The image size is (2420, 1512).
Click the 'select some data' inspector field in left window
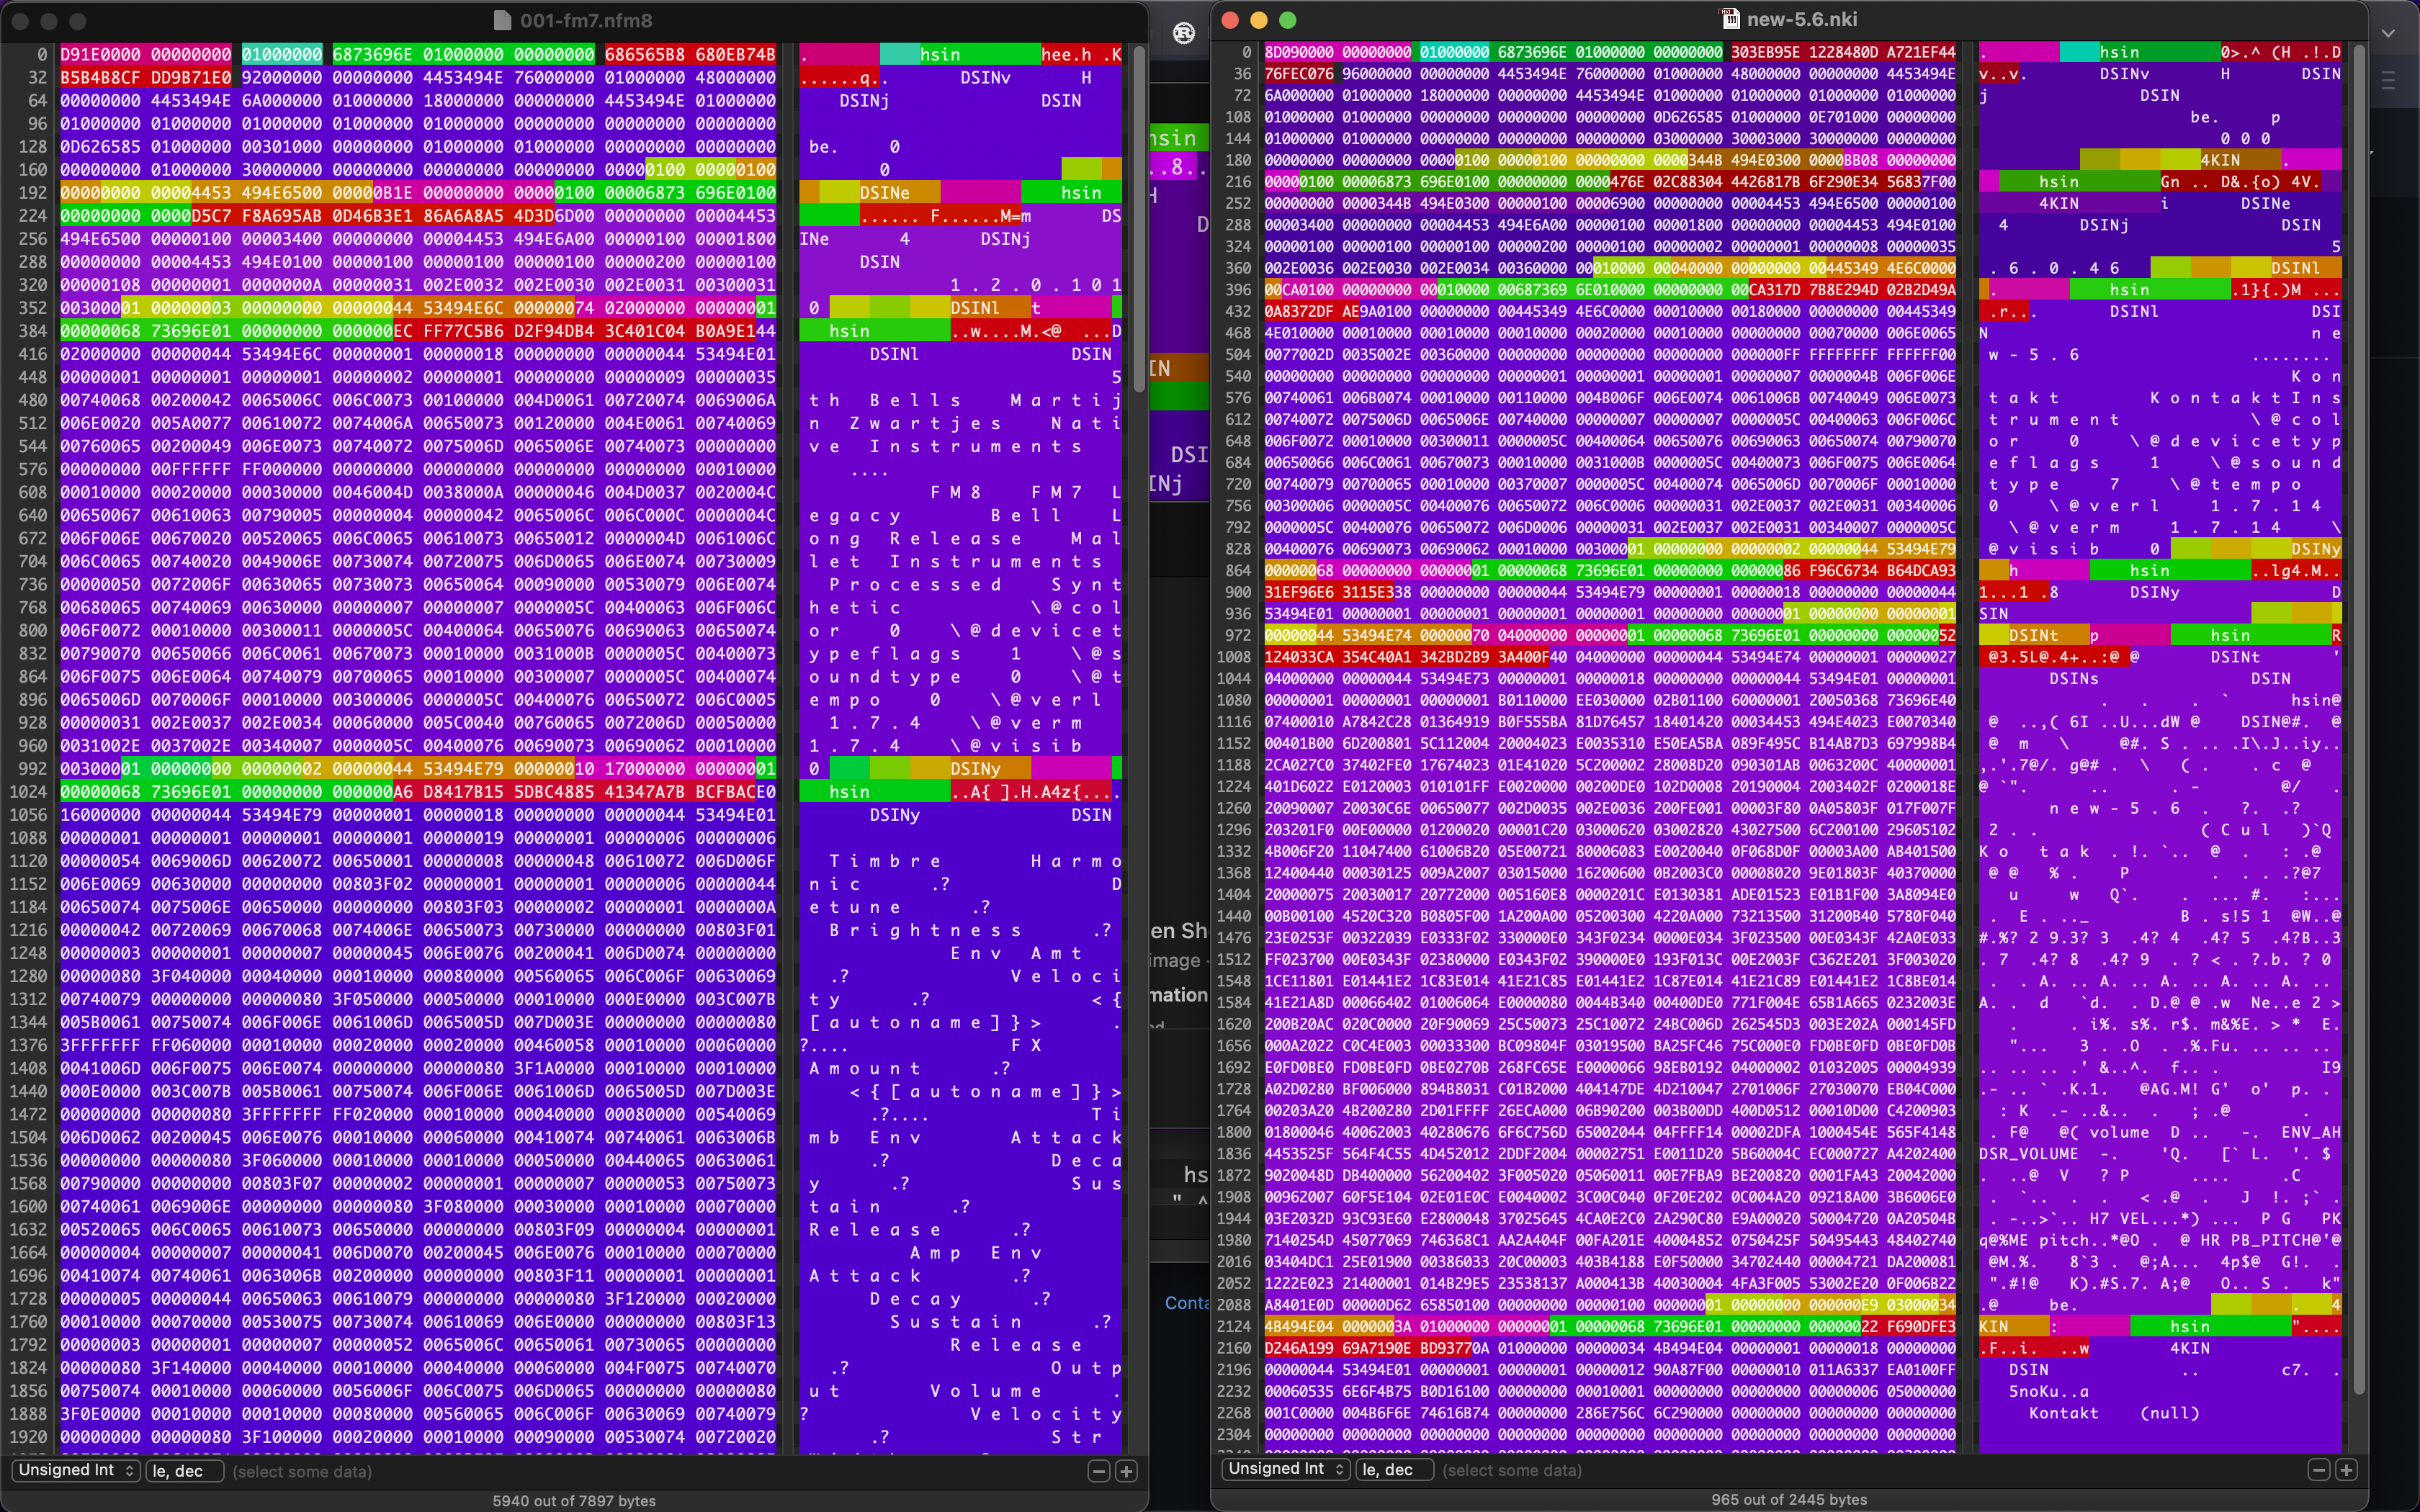(302, 1471)
